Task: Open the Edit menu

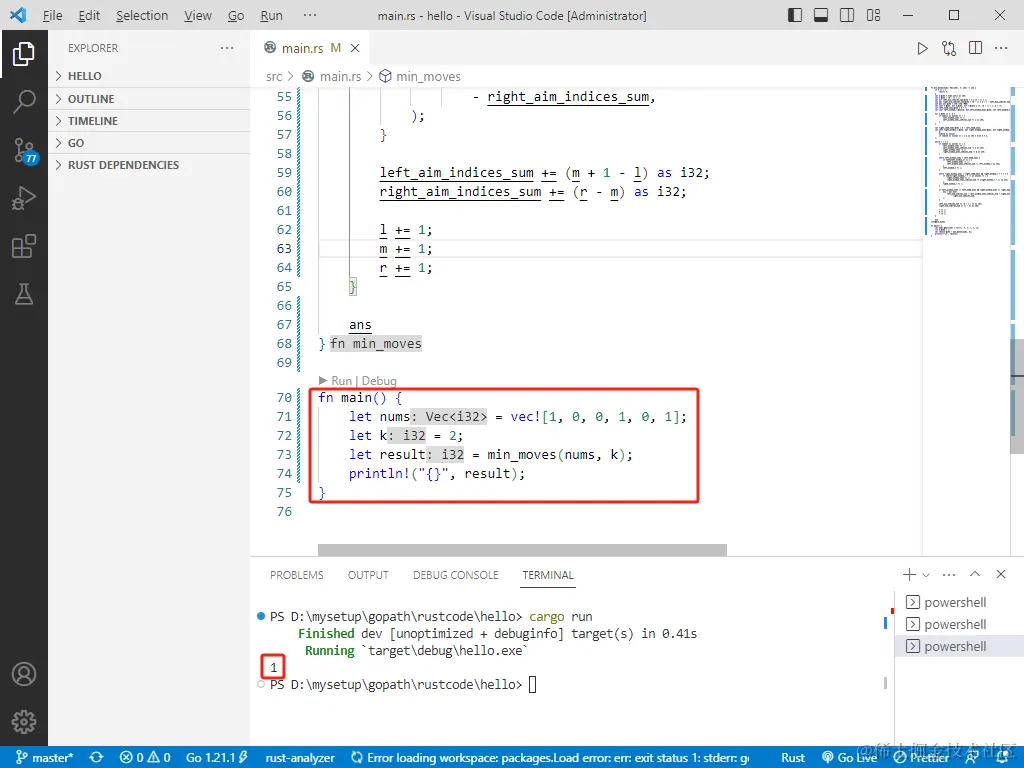Action: point(89,15)
